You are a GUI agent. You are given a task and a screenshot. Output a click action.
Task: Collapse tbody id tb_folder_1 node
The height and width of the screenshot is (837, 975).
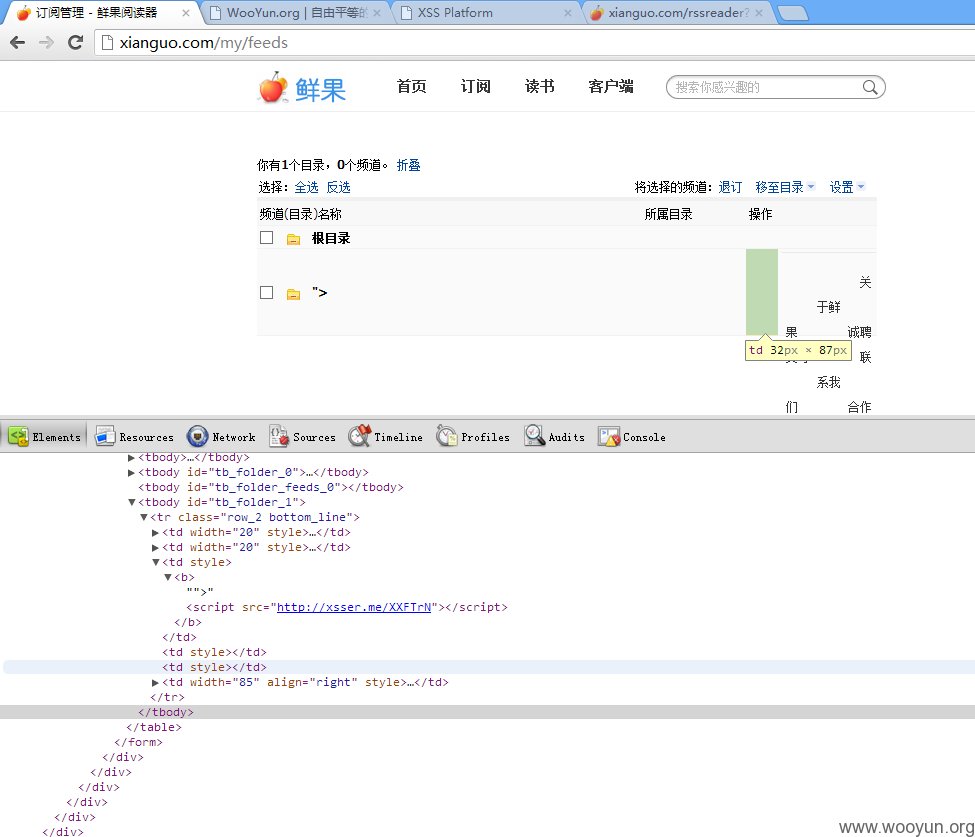click(x=131, y=502)
